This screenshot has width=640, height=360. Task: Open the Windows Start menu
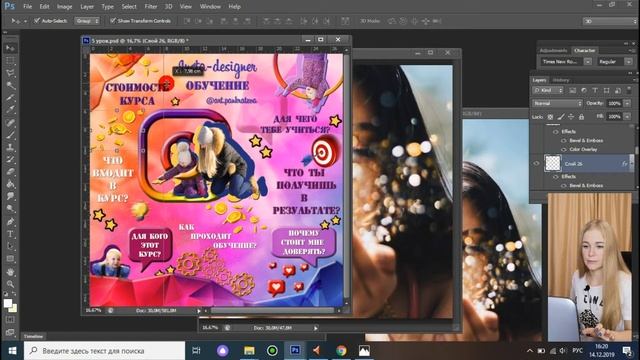(x=12, y=351)
